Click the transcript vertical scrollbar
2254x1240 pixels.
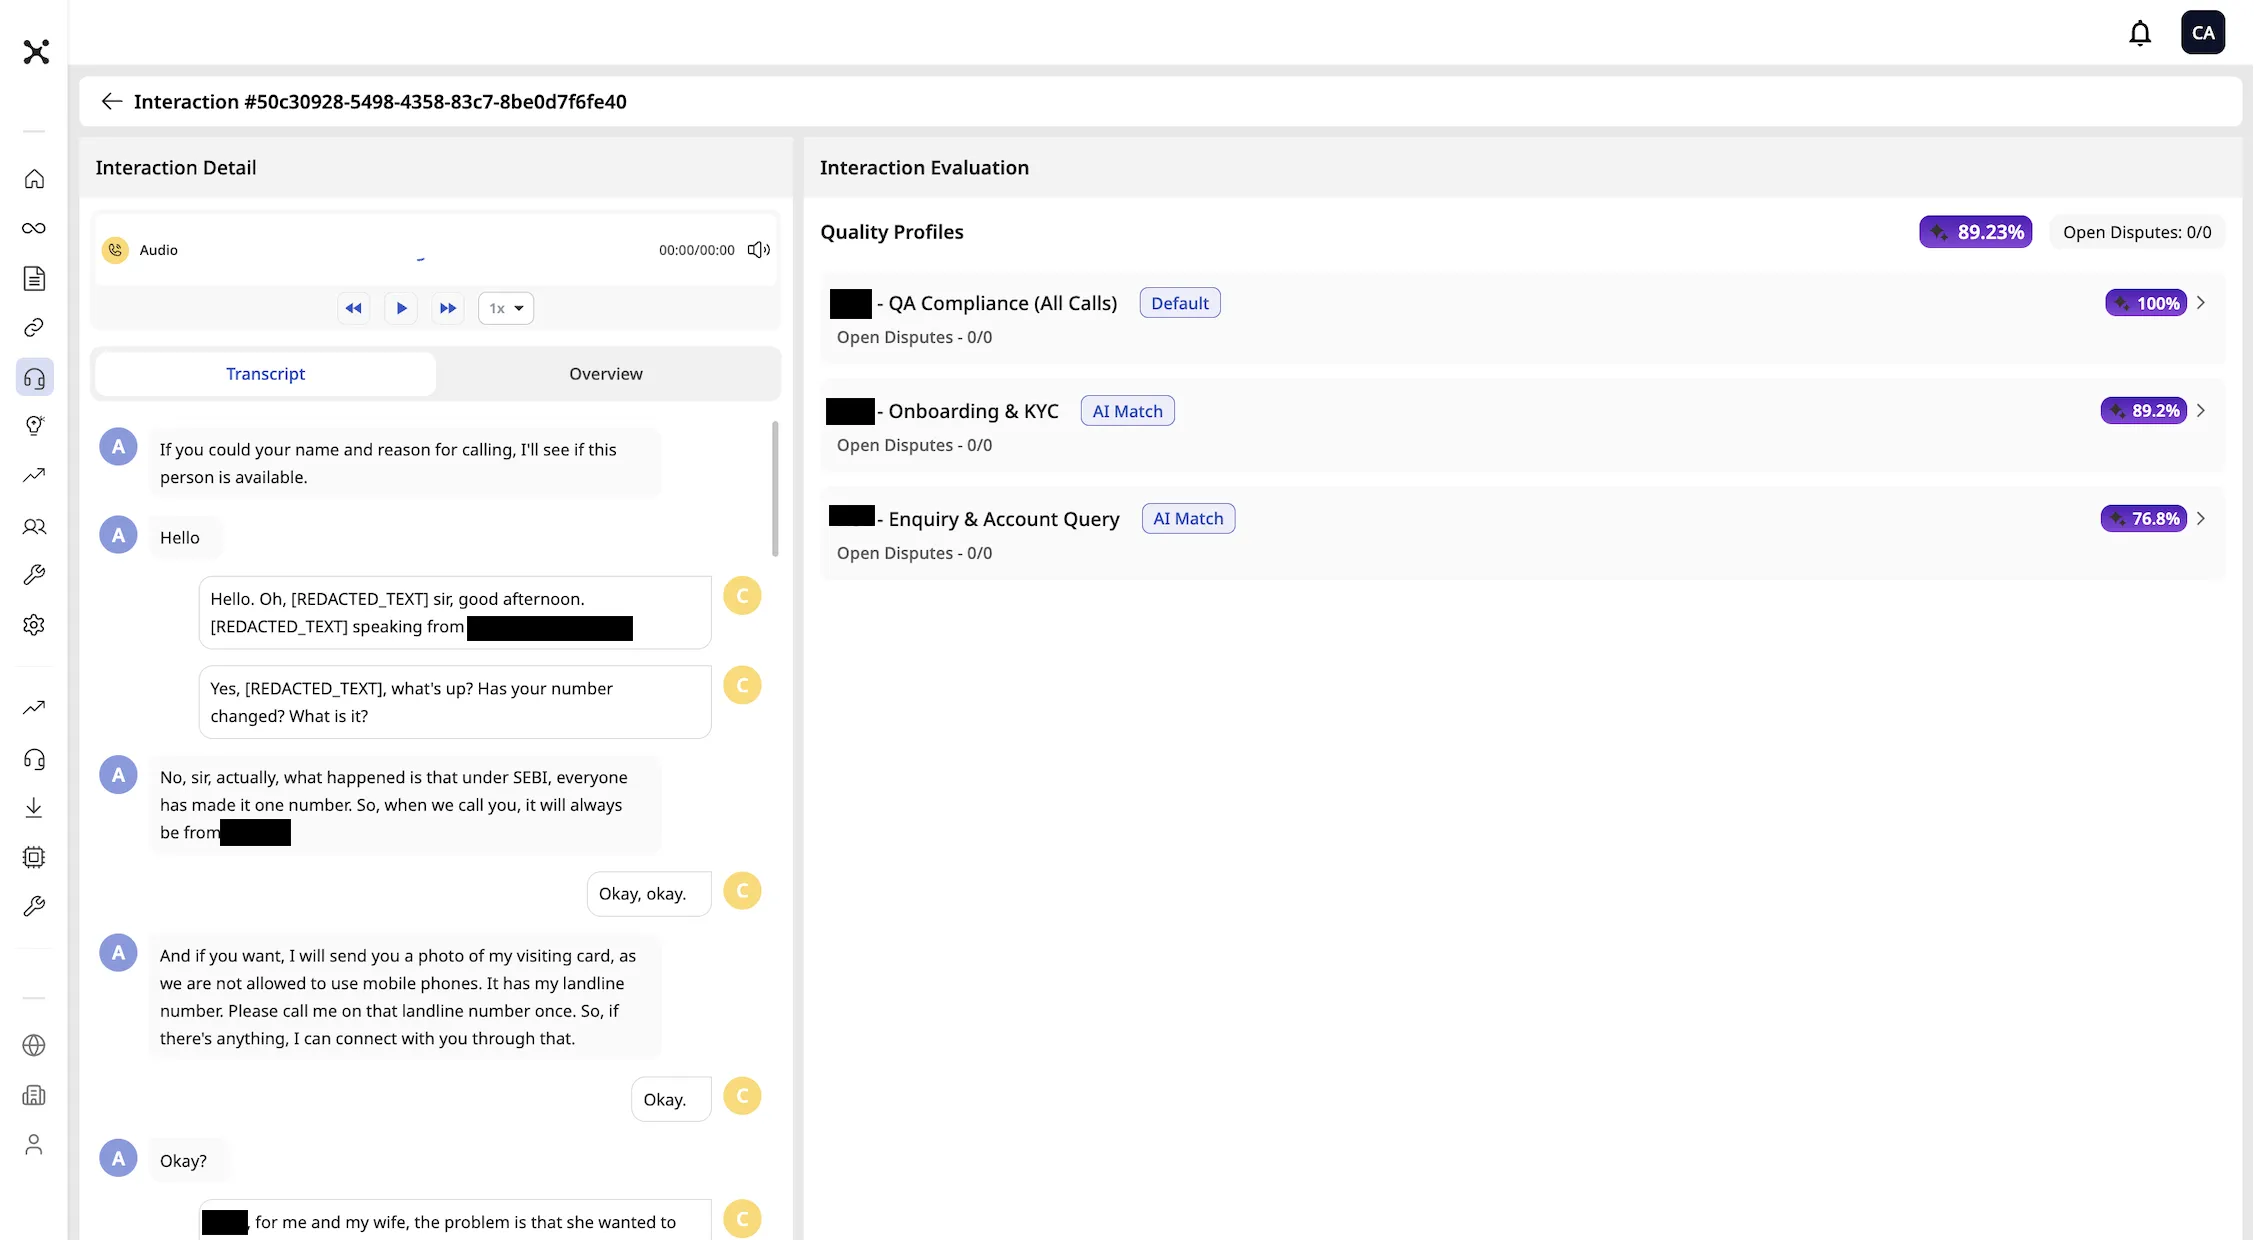pos(775,488)
